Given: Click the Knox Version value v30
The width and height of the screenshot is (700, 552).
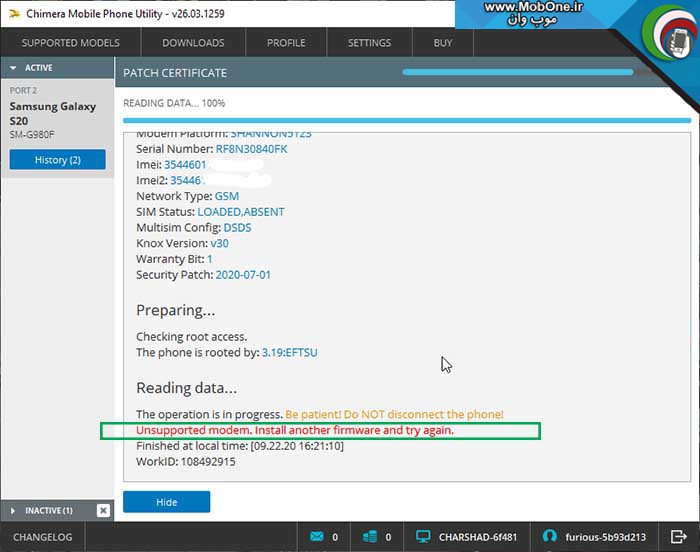Looking at the screenshot, I should tap(220, 243).
